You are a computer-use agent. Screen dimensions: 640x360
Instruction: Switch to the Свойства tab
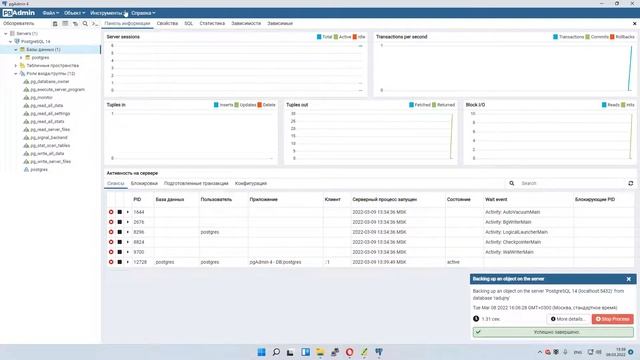(167, 23)
